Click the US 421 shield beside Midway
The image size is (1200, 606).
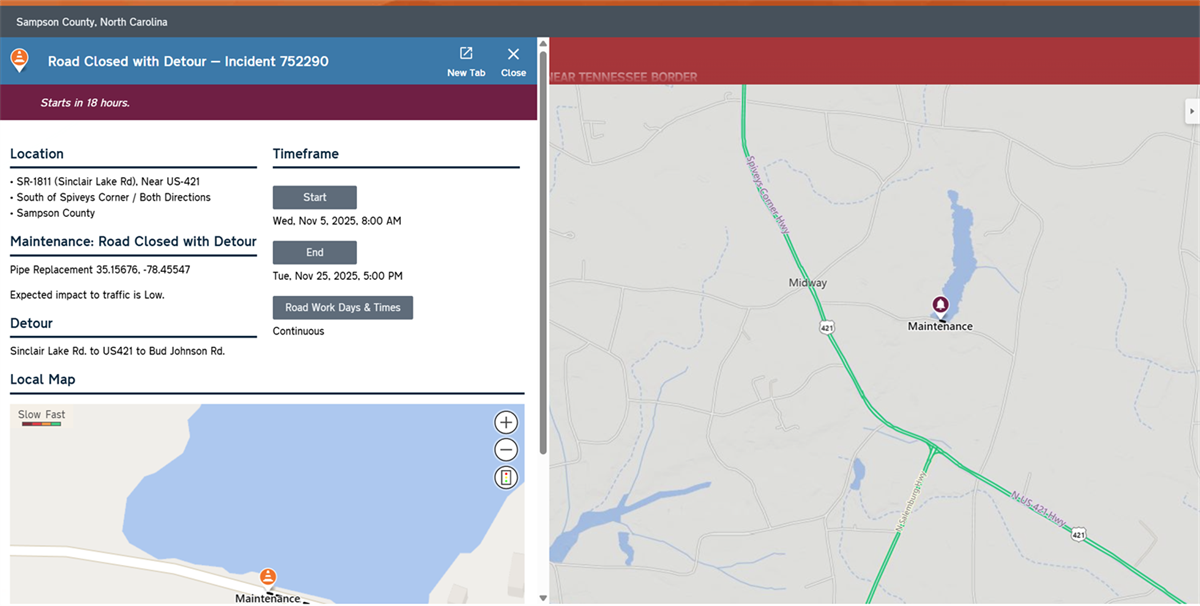click(x=828, y=327)
